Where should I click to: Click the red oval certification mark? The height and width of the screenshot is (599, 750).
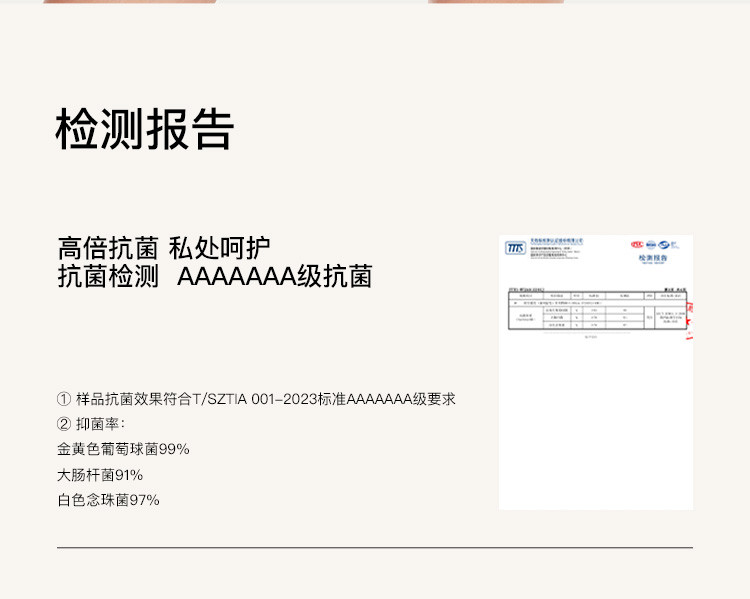point(637,243)
